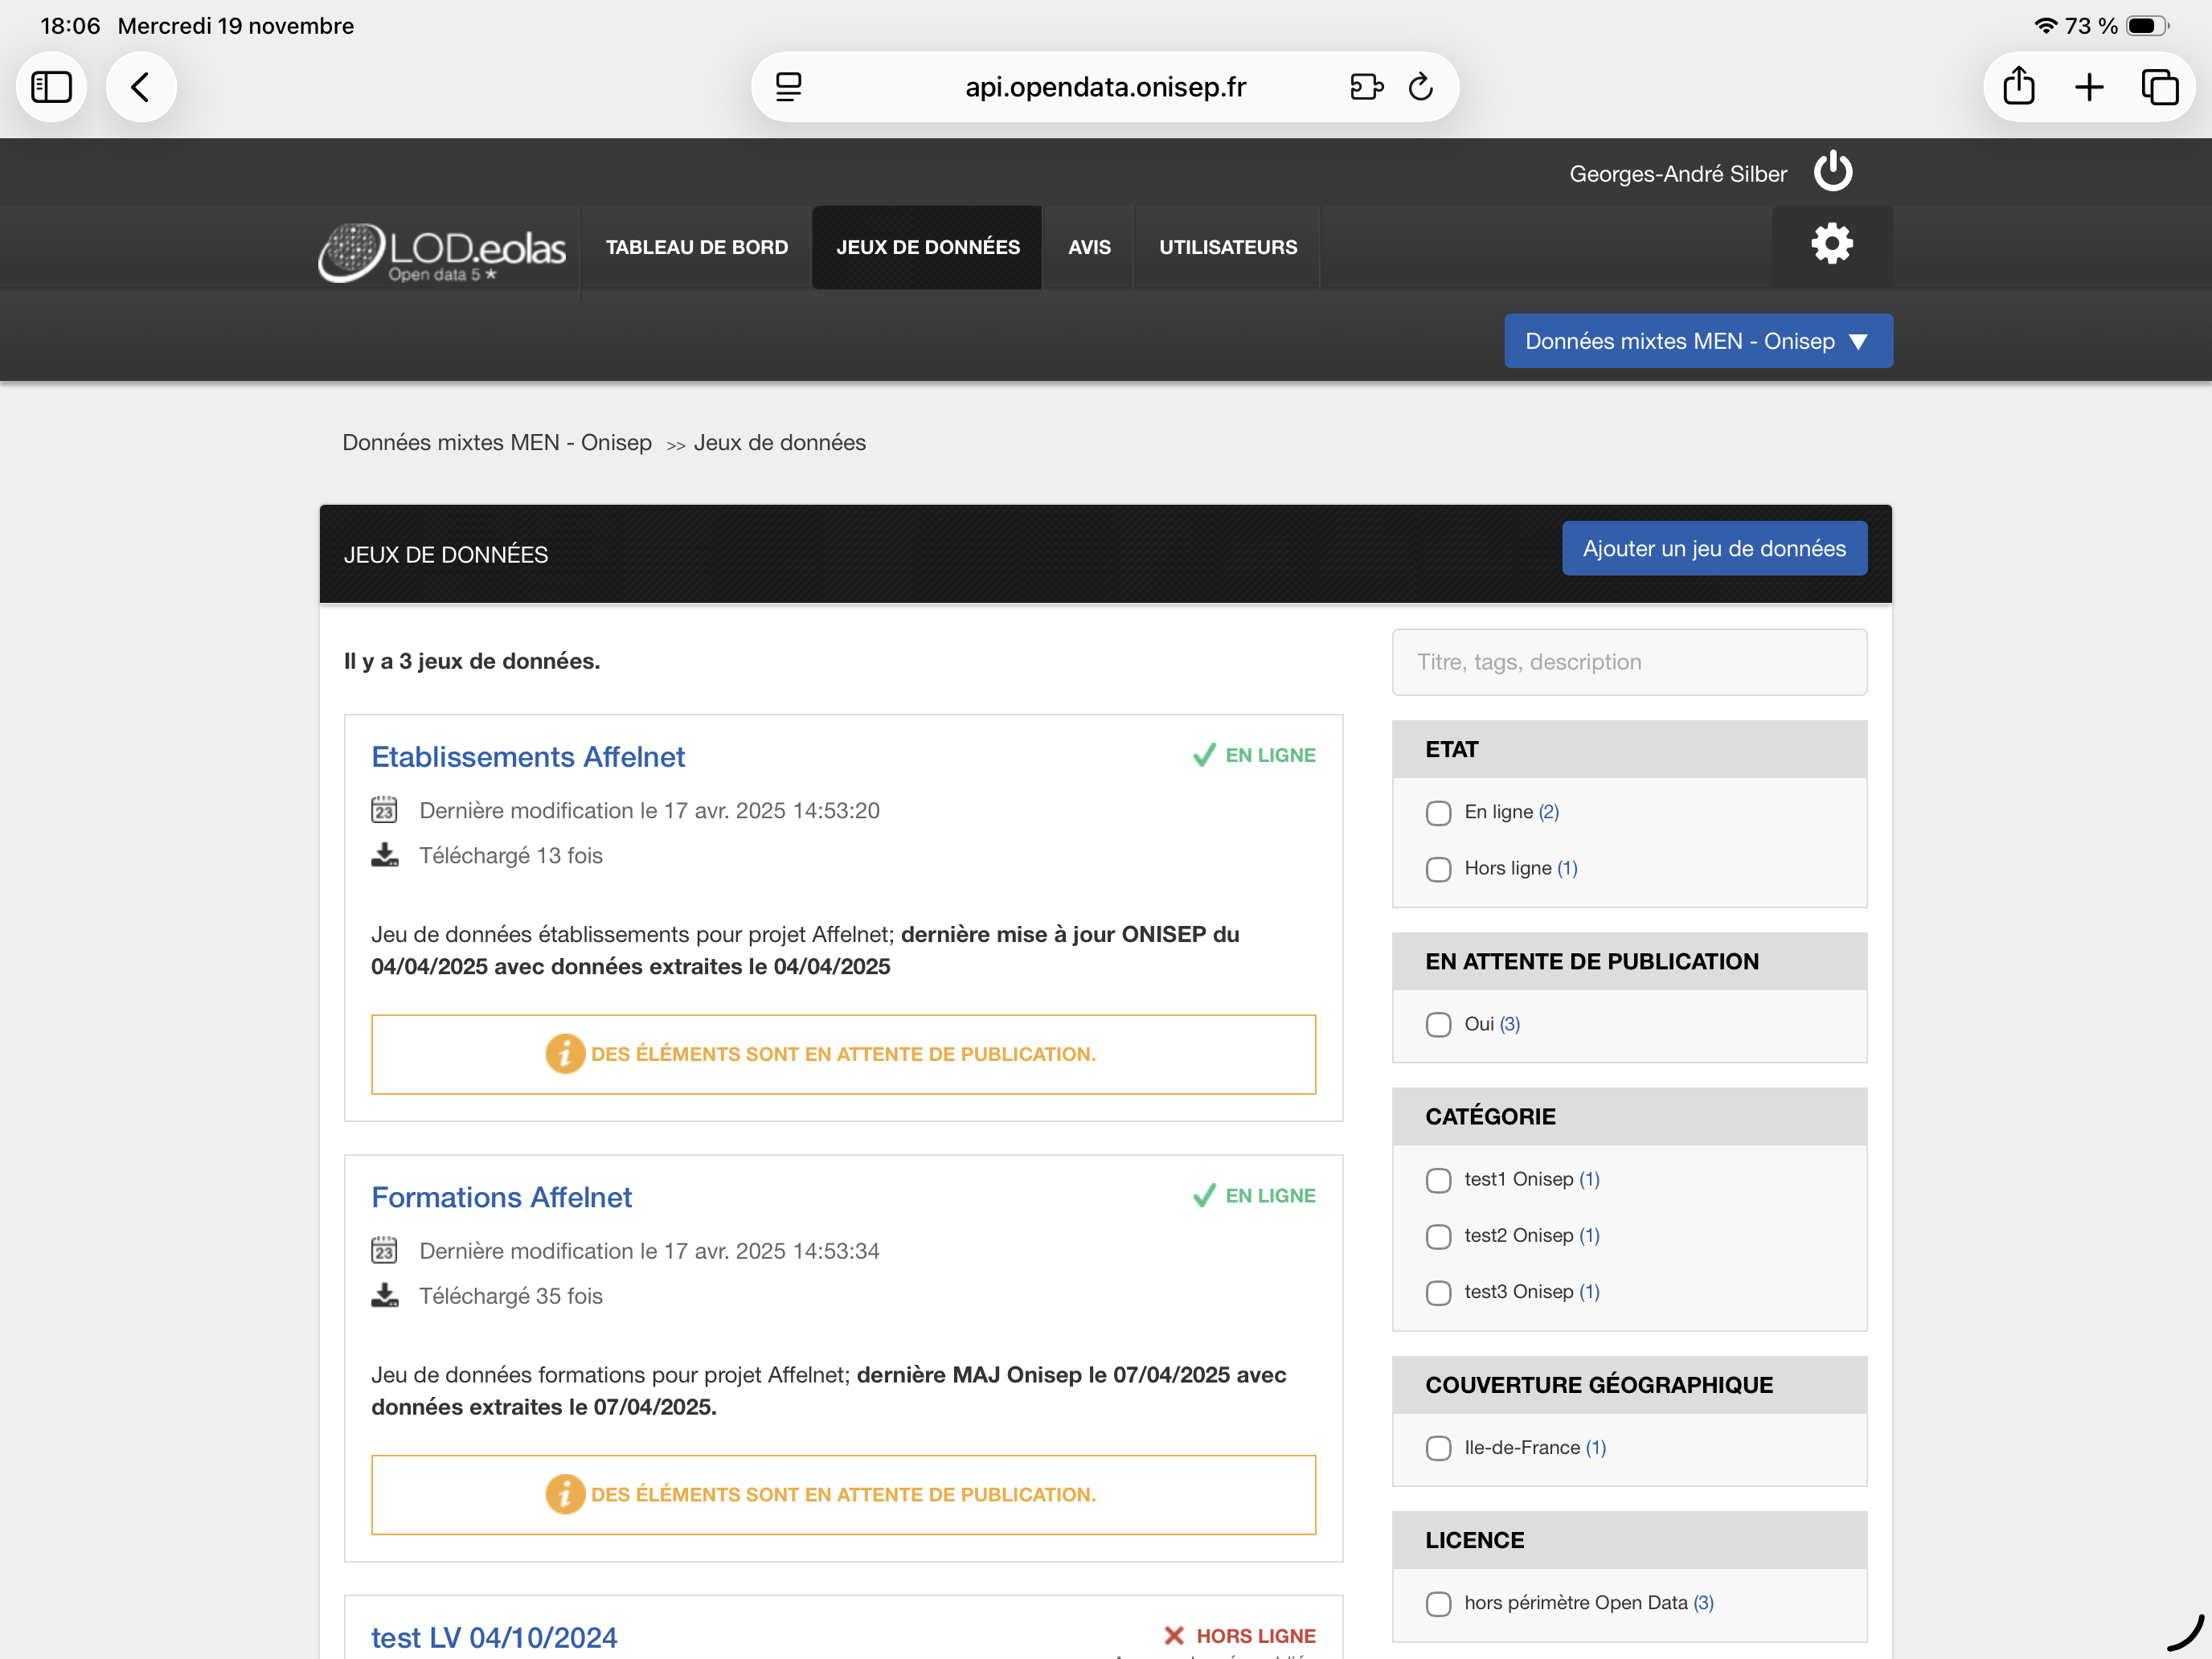Tick the test2 Onisep category checkbox
Image resolution: width=2212 pixels, height=1659 pixels.
(1438, 1236)
